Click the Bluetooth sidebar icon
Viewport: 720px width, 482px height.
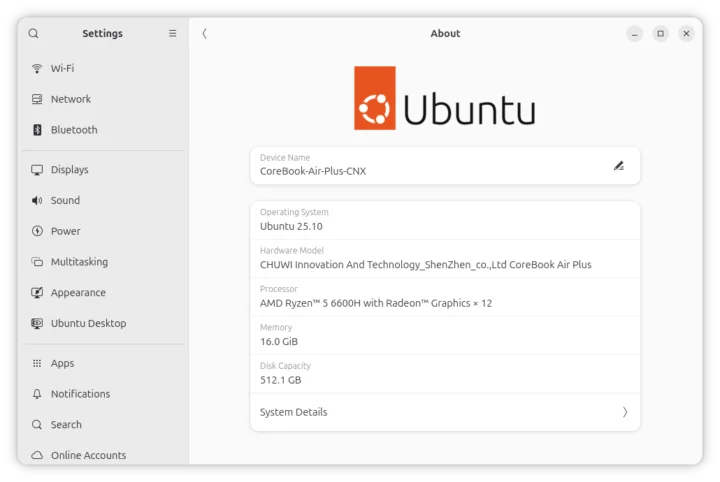[x=37, y=130]
